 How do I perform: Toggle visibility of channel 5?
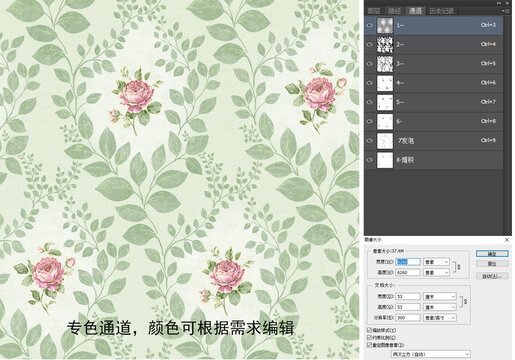click(x=369, y=102)
